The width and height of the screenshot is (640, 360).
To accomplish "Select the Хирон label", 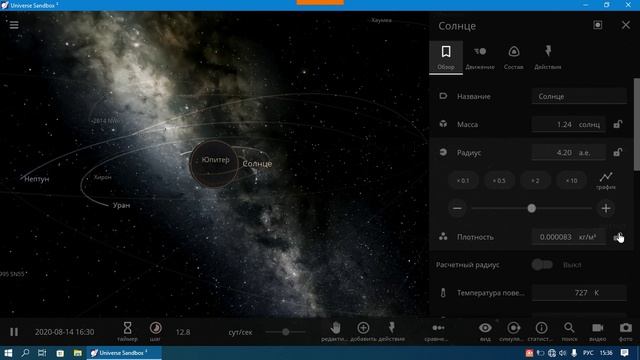I will 102,177.
